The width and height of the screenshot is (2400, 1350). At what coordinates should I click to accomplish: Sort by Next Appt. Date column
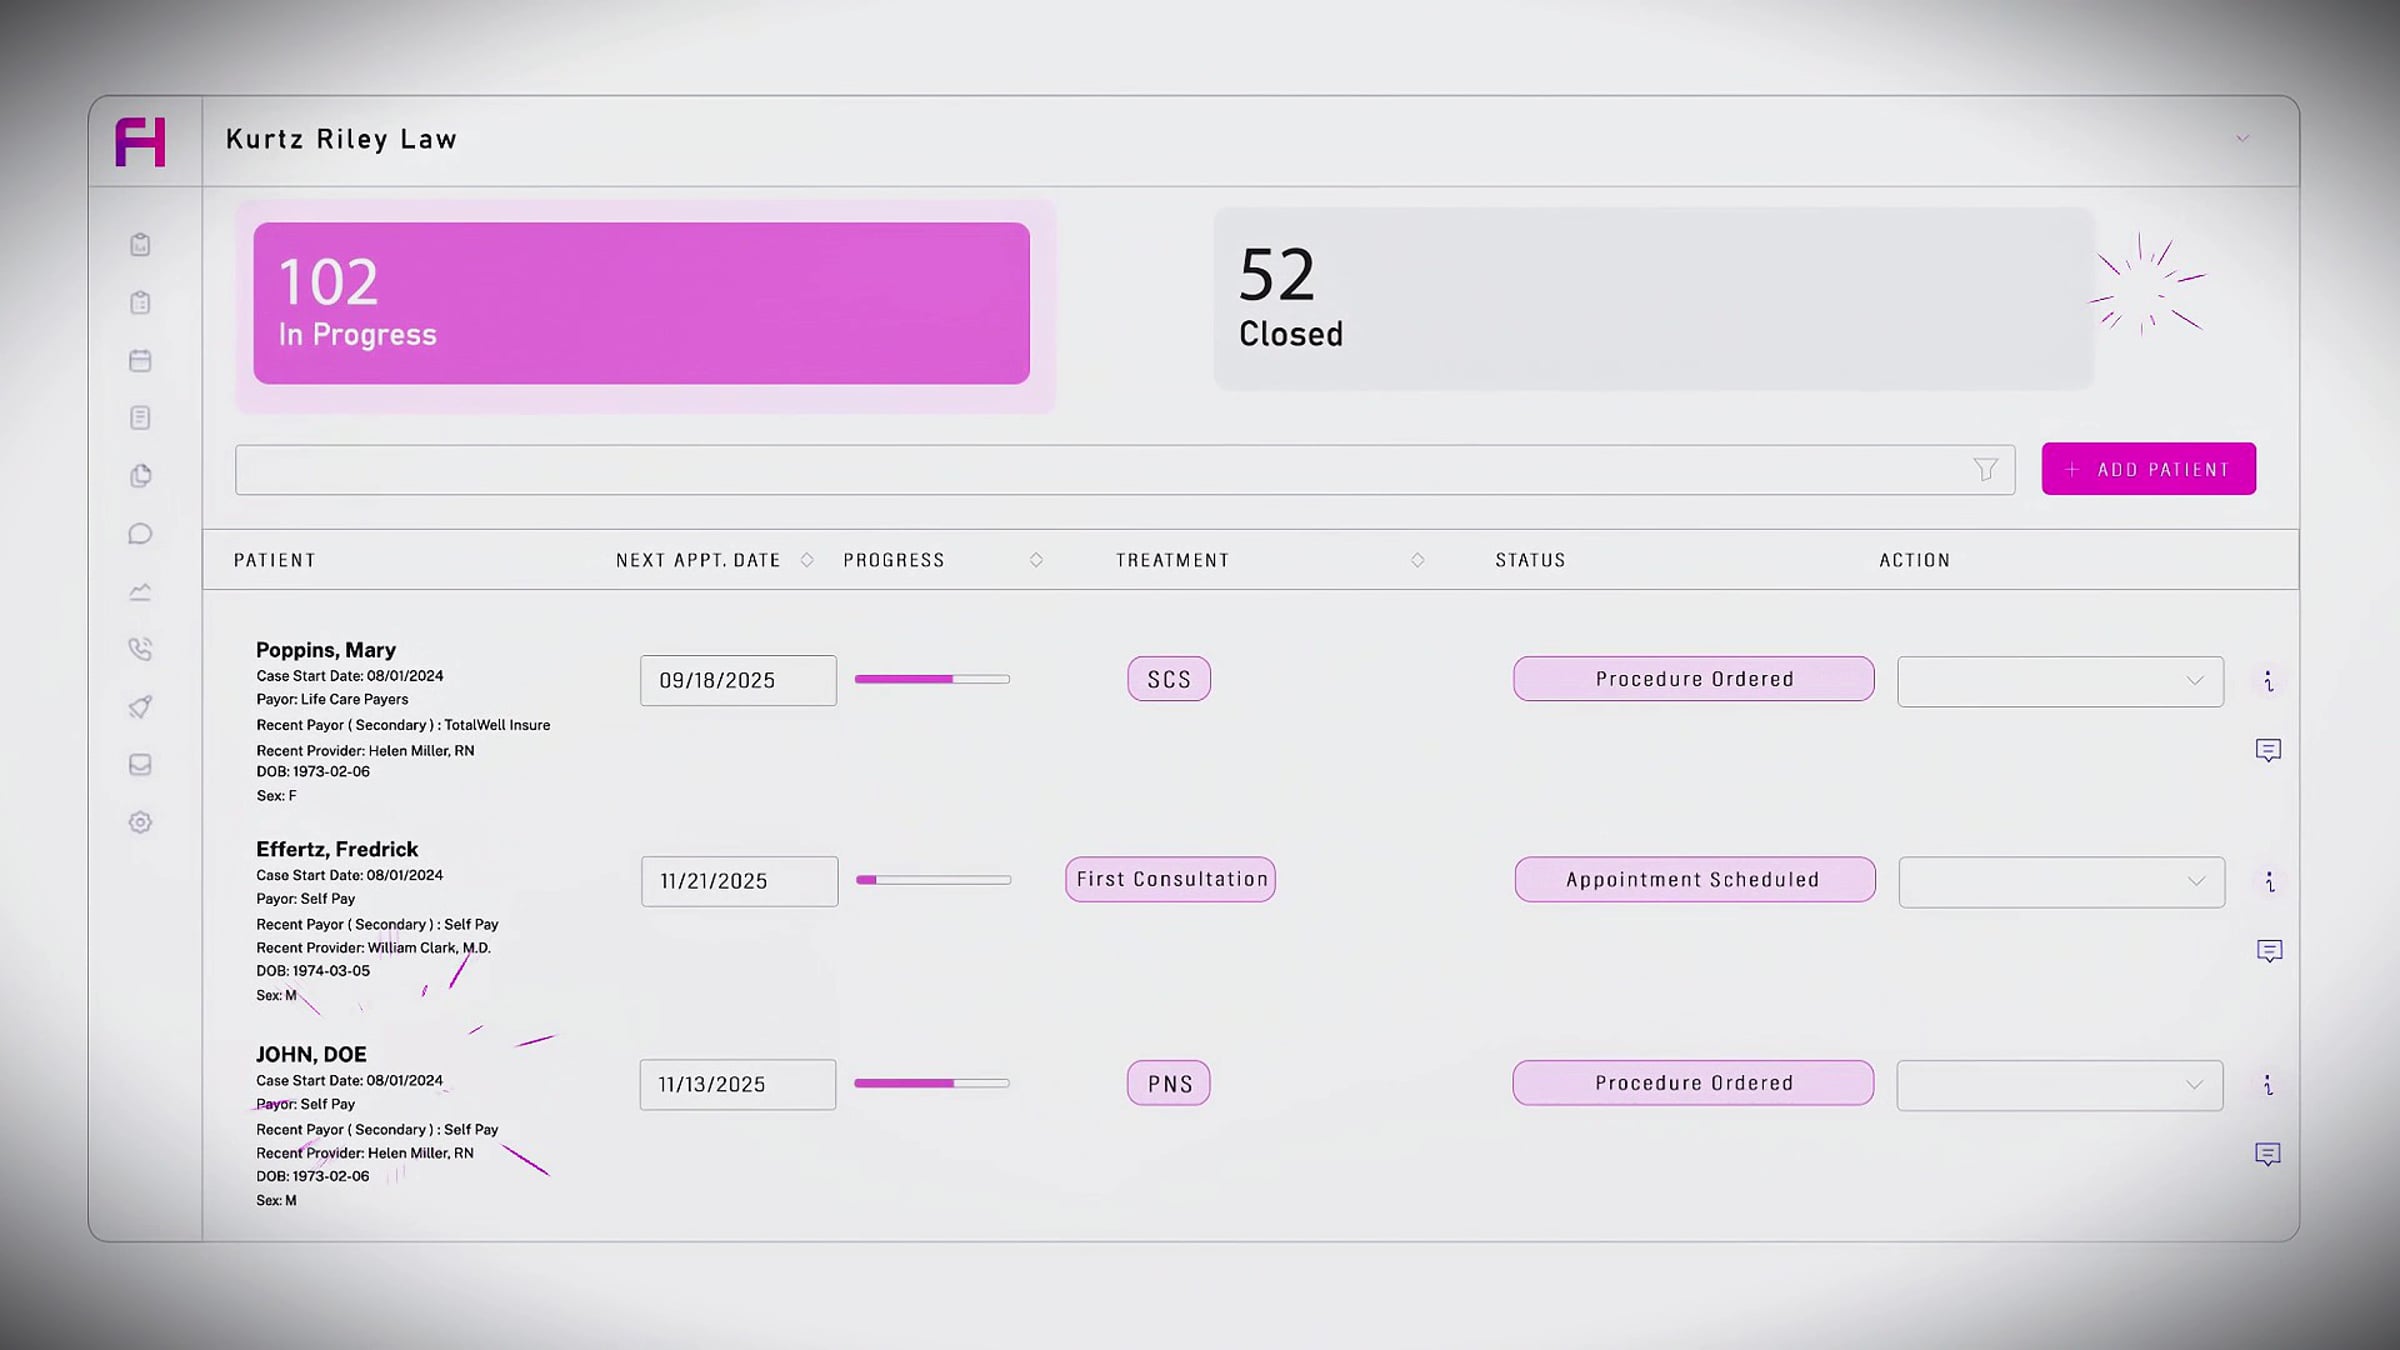click(x=807, y=560)
